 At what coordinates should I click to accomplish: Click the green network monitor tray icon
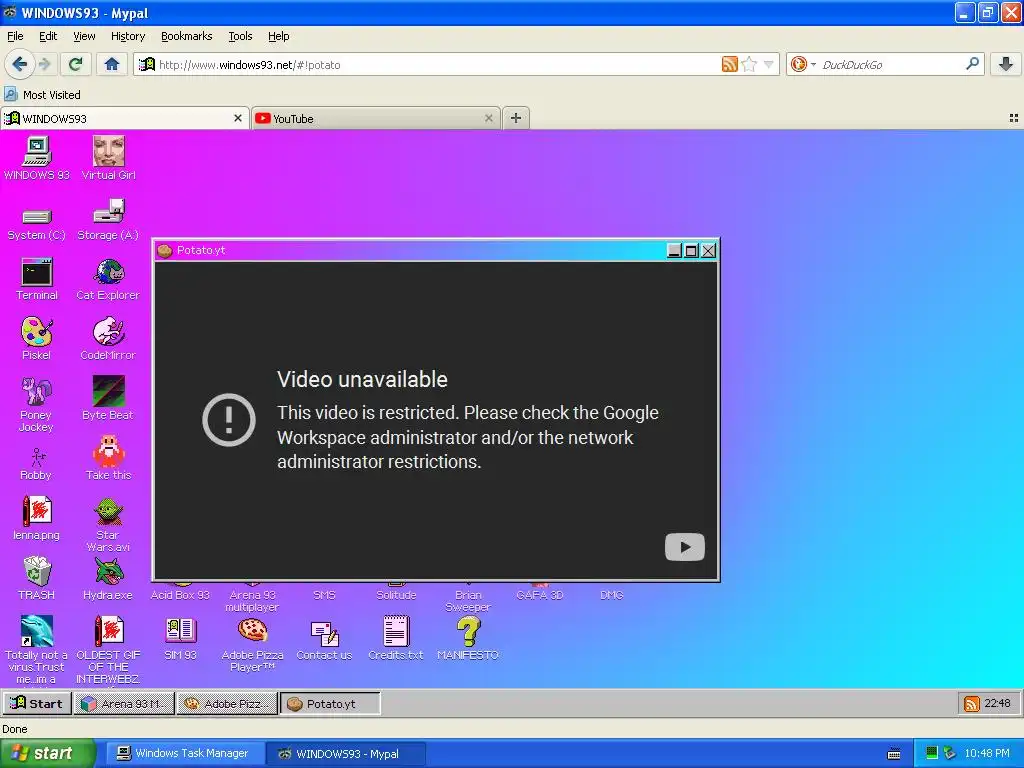click(x=931, y=753)
